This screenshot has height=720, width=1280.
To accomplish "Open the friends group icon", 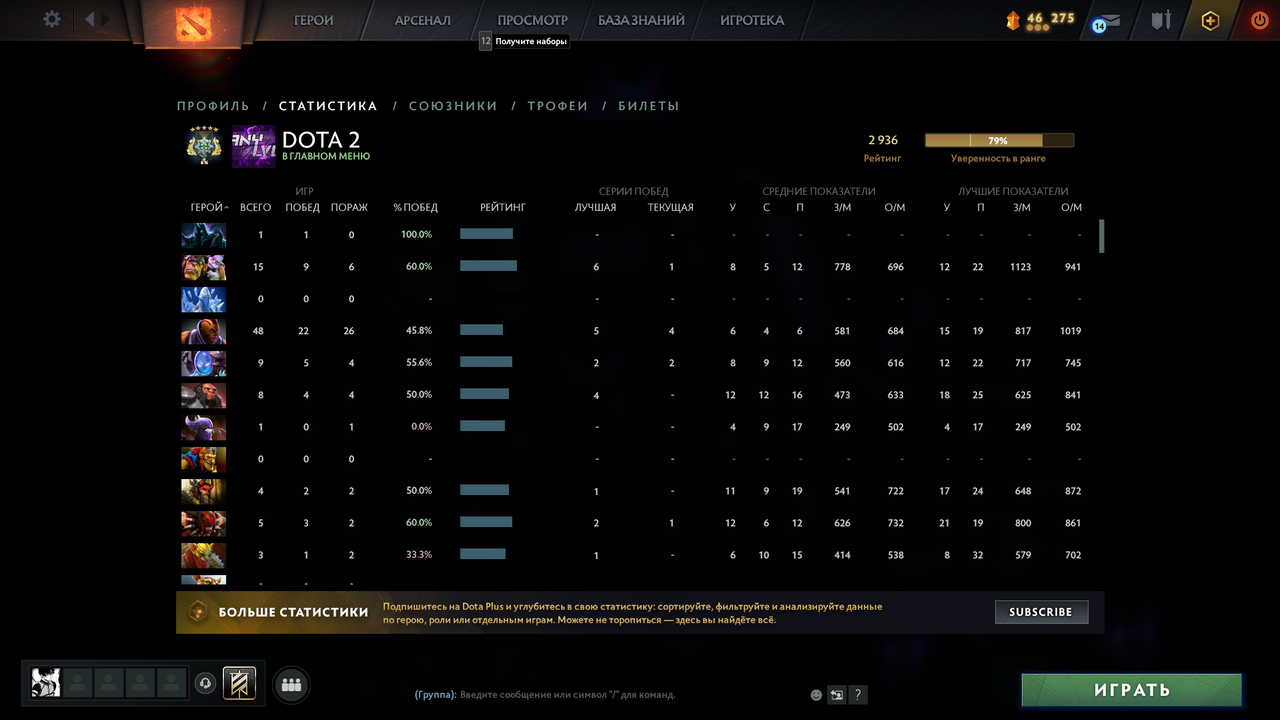I will tap(291, 685).
